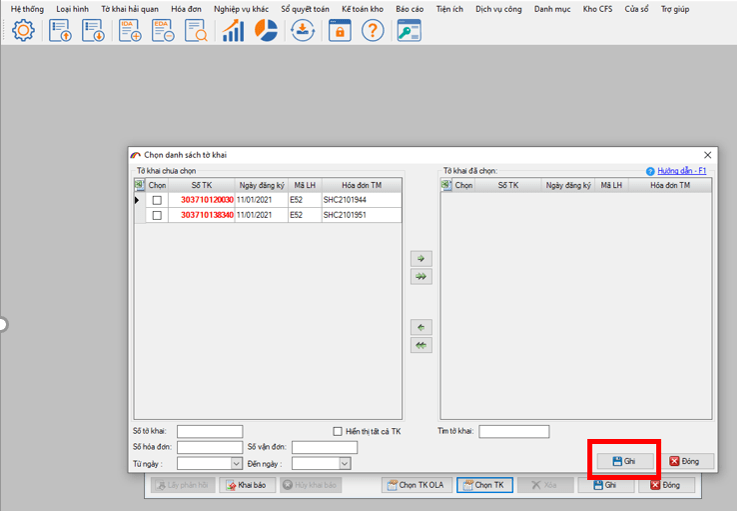Viewport: 737px width, 511px height.
Task: Click the IDA import declaration icon
Action: click(131, 31)
